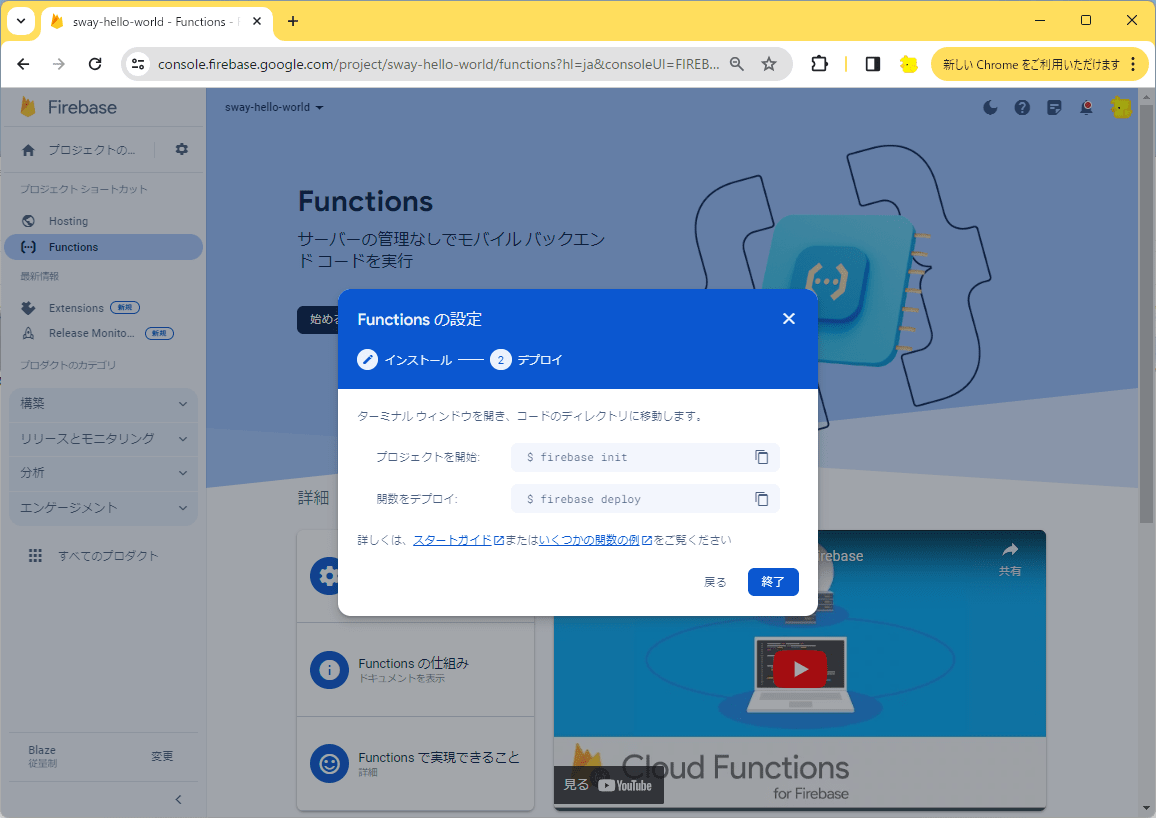Click the Extensions icon in sidebar

point(28,307)
